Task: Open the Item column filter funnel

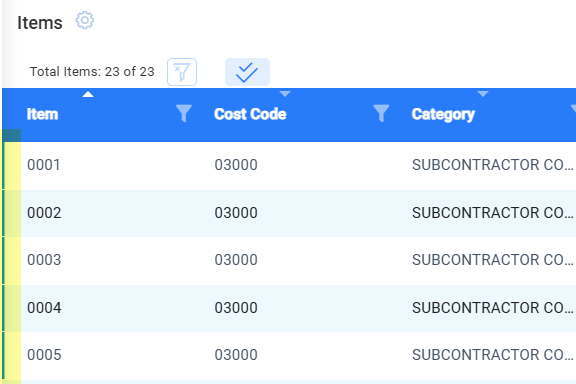Action: point(184,113)
